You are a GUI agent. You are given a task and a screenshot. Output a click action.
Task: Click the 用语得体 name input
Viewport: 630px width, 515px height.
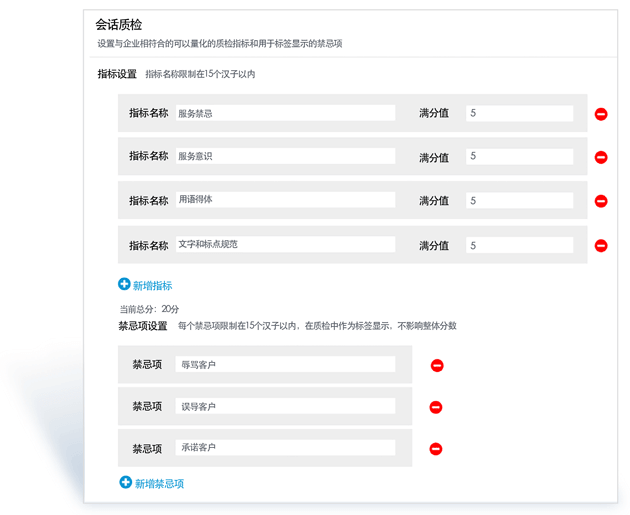click(x=285, y=200)
